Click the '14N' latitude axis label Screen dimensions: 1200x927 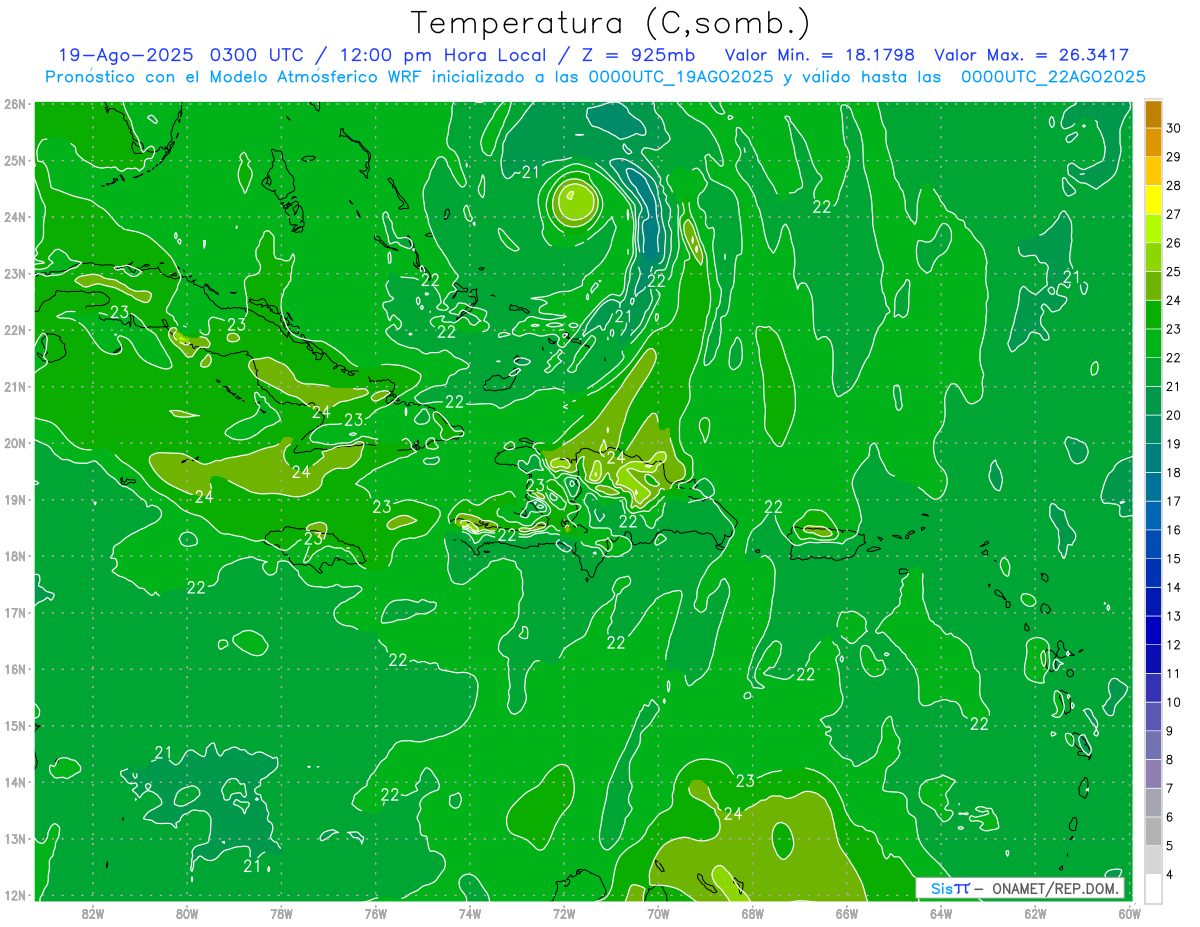click(15, 782)
